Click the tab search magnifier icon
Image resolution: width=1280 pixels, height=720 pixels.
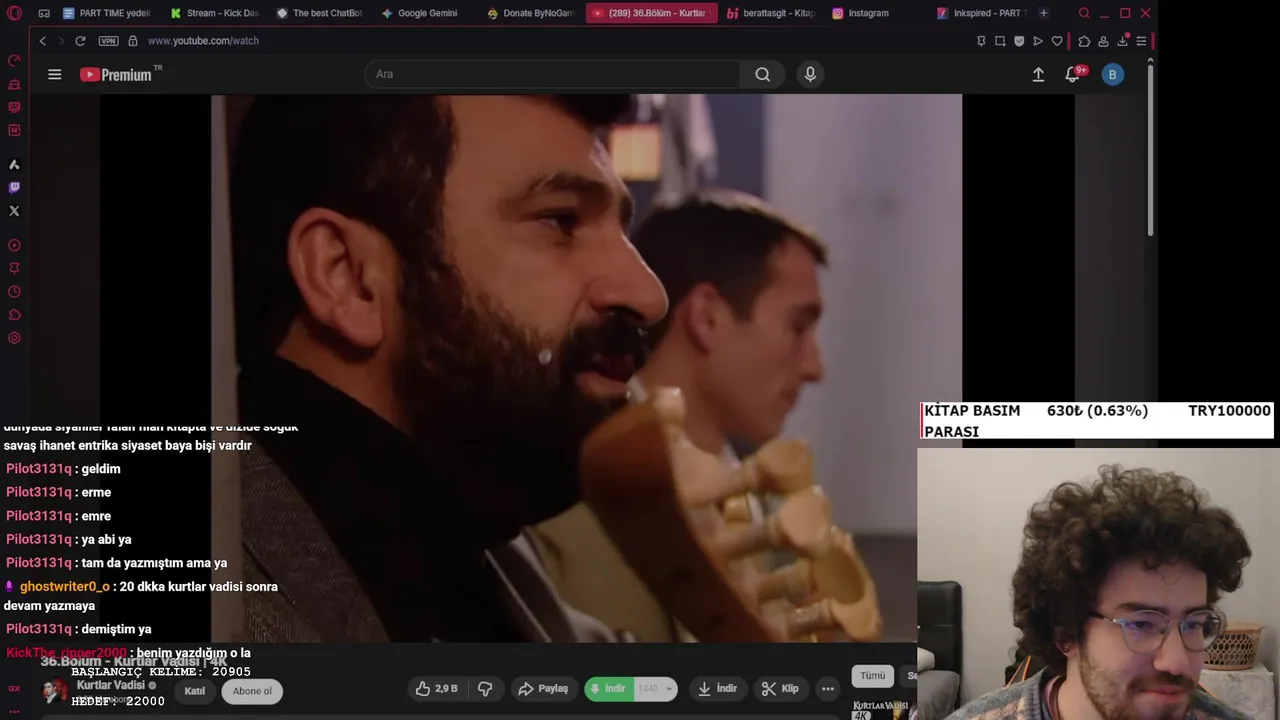pos(1084,13)
